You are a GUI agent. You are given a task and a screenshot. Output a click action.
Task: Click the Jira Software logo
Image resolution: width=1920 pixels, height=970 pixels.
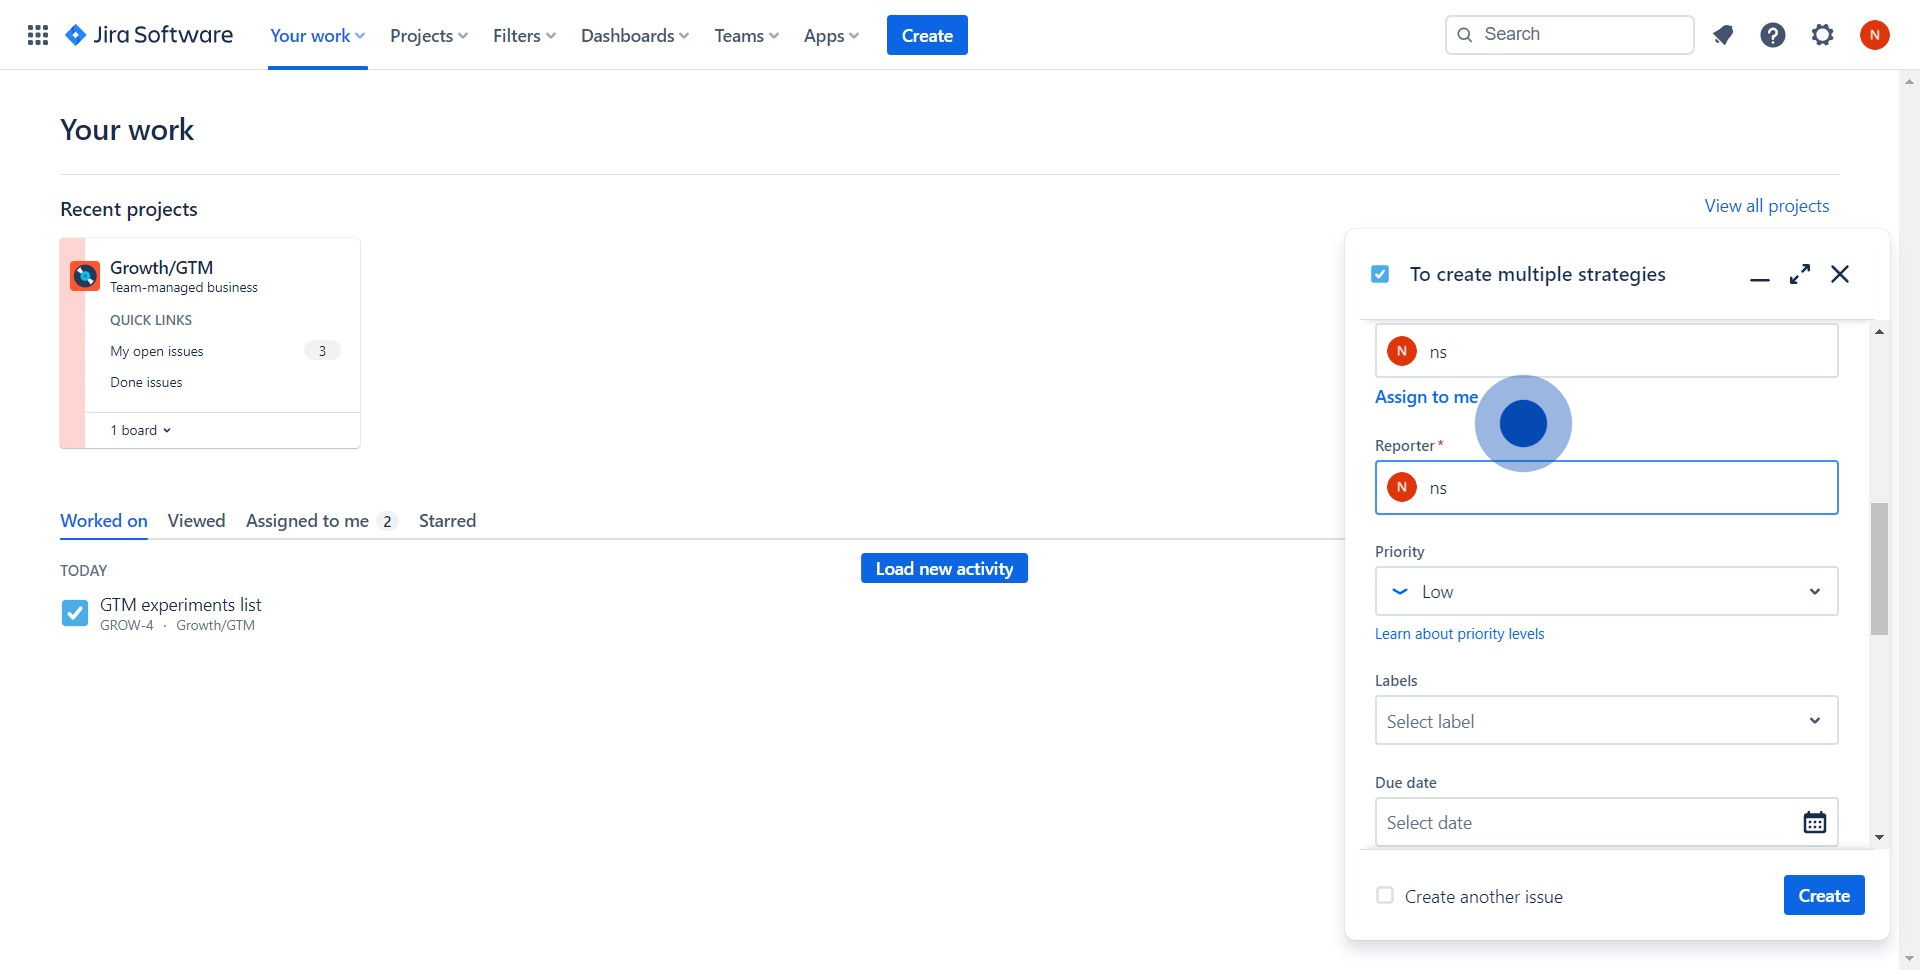coord(149,35)
